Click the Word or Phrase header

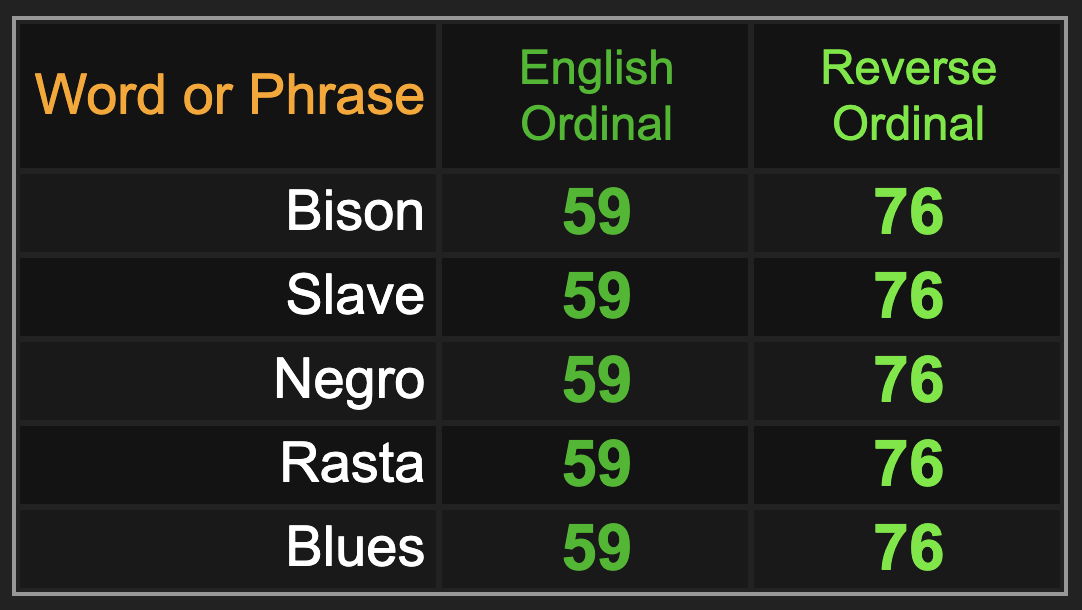click(229, 94)
